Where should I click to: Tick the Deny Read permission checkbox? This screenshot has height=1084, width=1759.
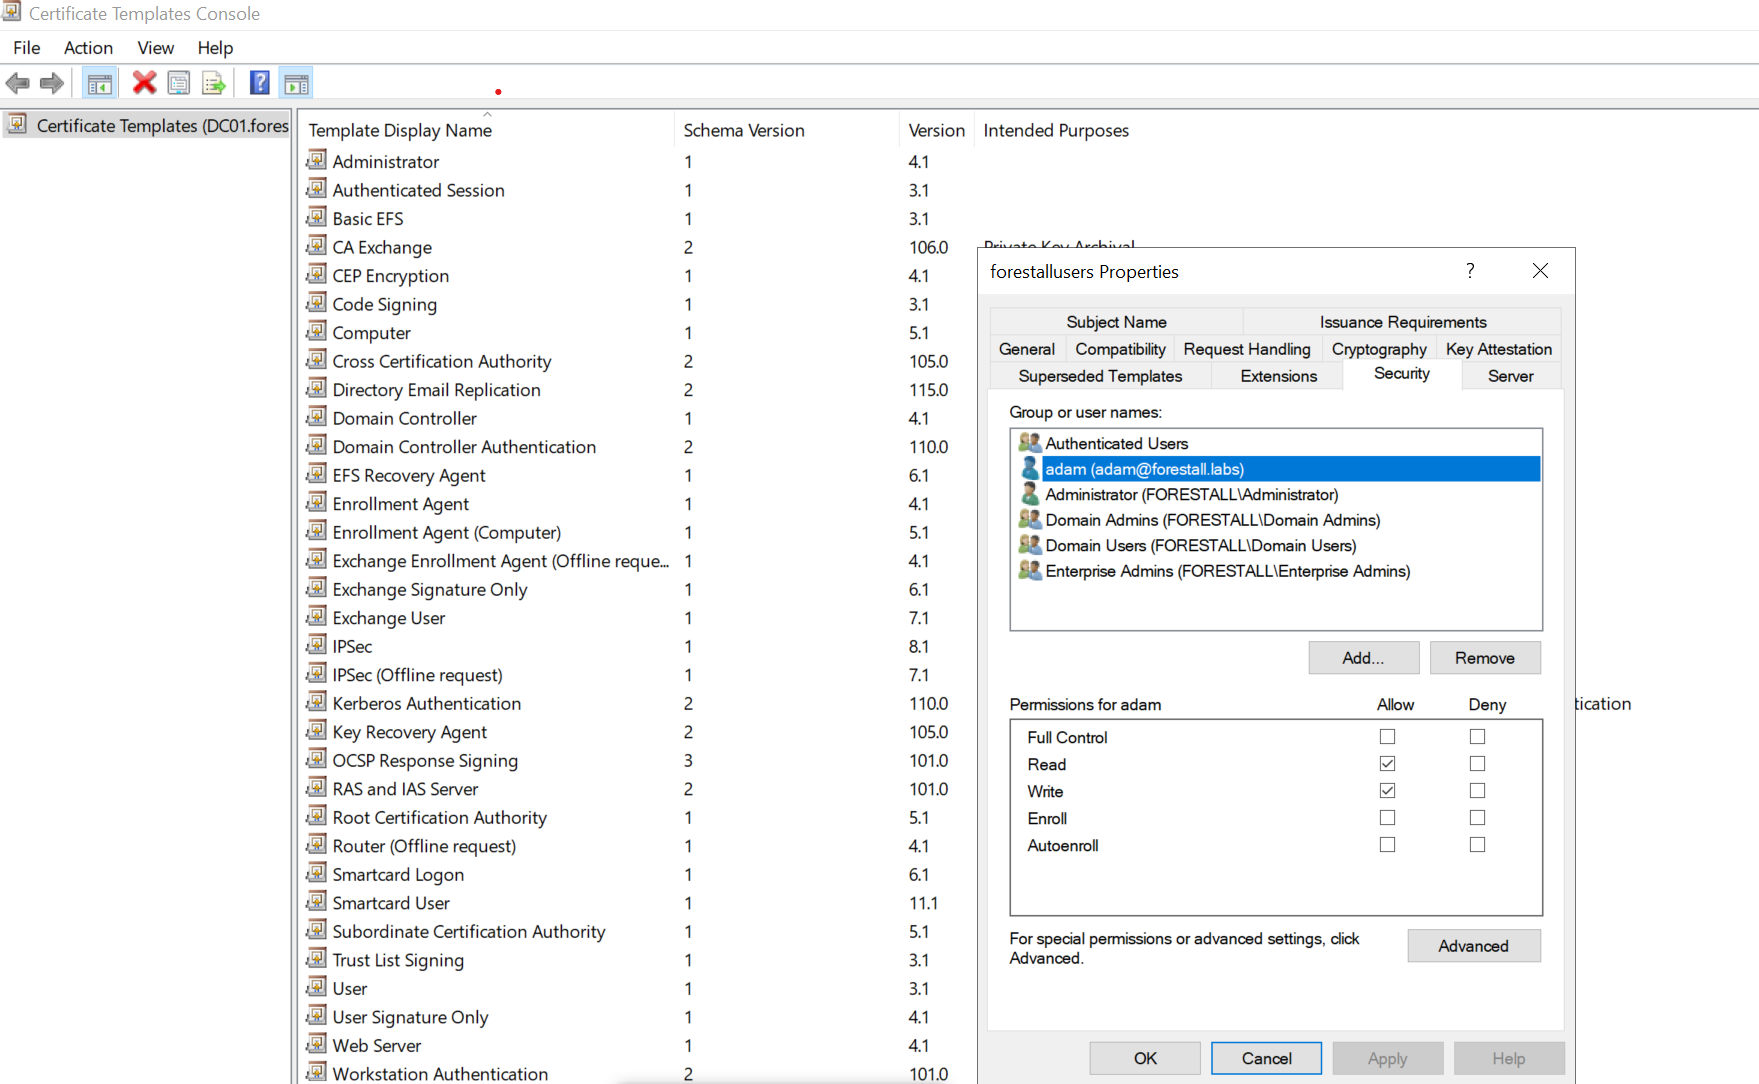tap(1477, 764)
